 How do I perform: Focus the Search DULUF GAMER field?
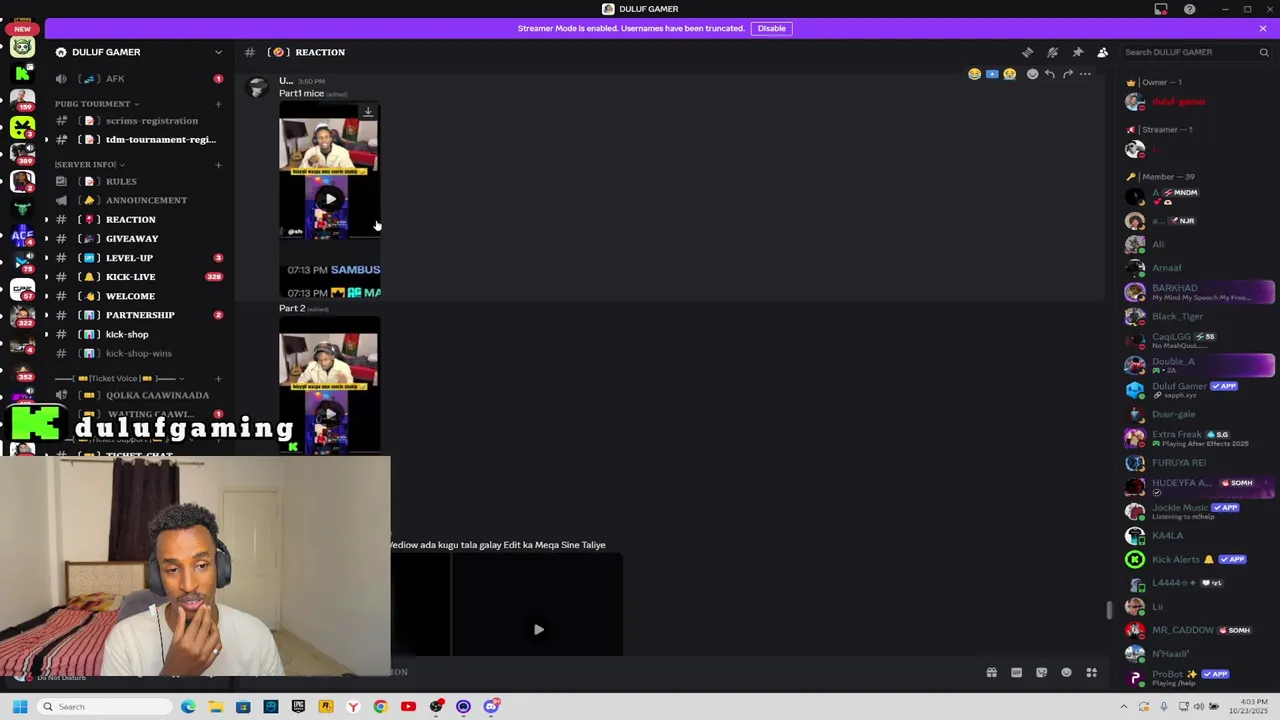pos(1196,52)
